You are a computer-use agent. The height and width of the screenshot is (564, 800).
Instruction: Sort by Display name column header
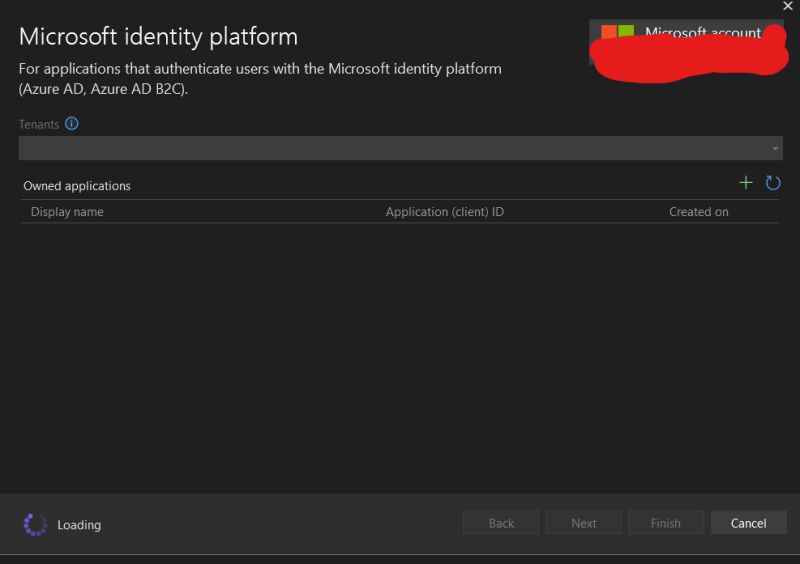click(67, 212)
